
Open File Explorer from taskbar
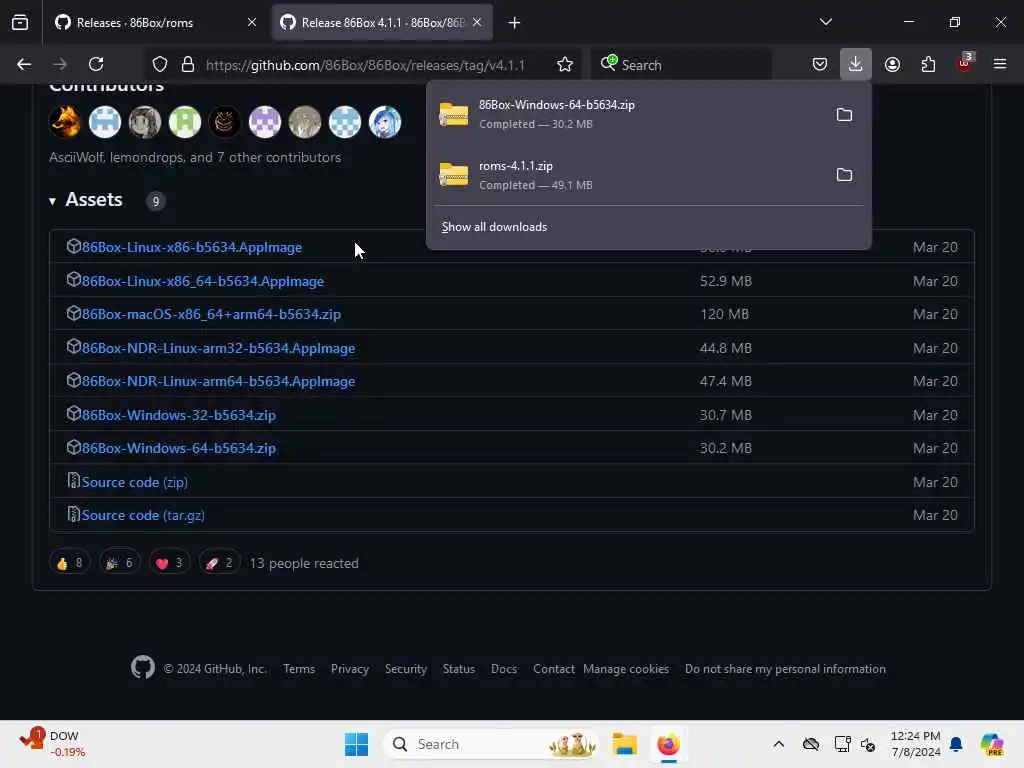point(624,744)
